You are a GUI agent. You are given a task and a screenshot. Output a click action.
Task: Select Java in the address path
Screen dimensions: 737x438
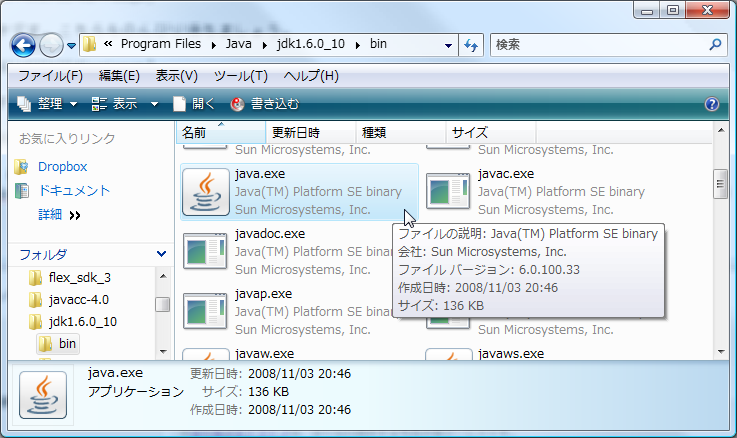click(x=238, y=44)
